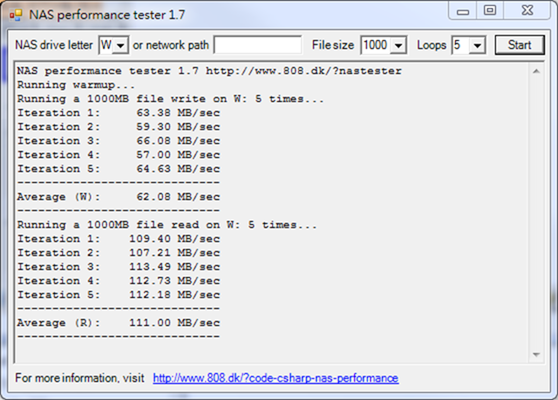Open the 808.dk csharp-nas-performance link
The width and height of the screenshot is (558, 400).
point(276,378)
